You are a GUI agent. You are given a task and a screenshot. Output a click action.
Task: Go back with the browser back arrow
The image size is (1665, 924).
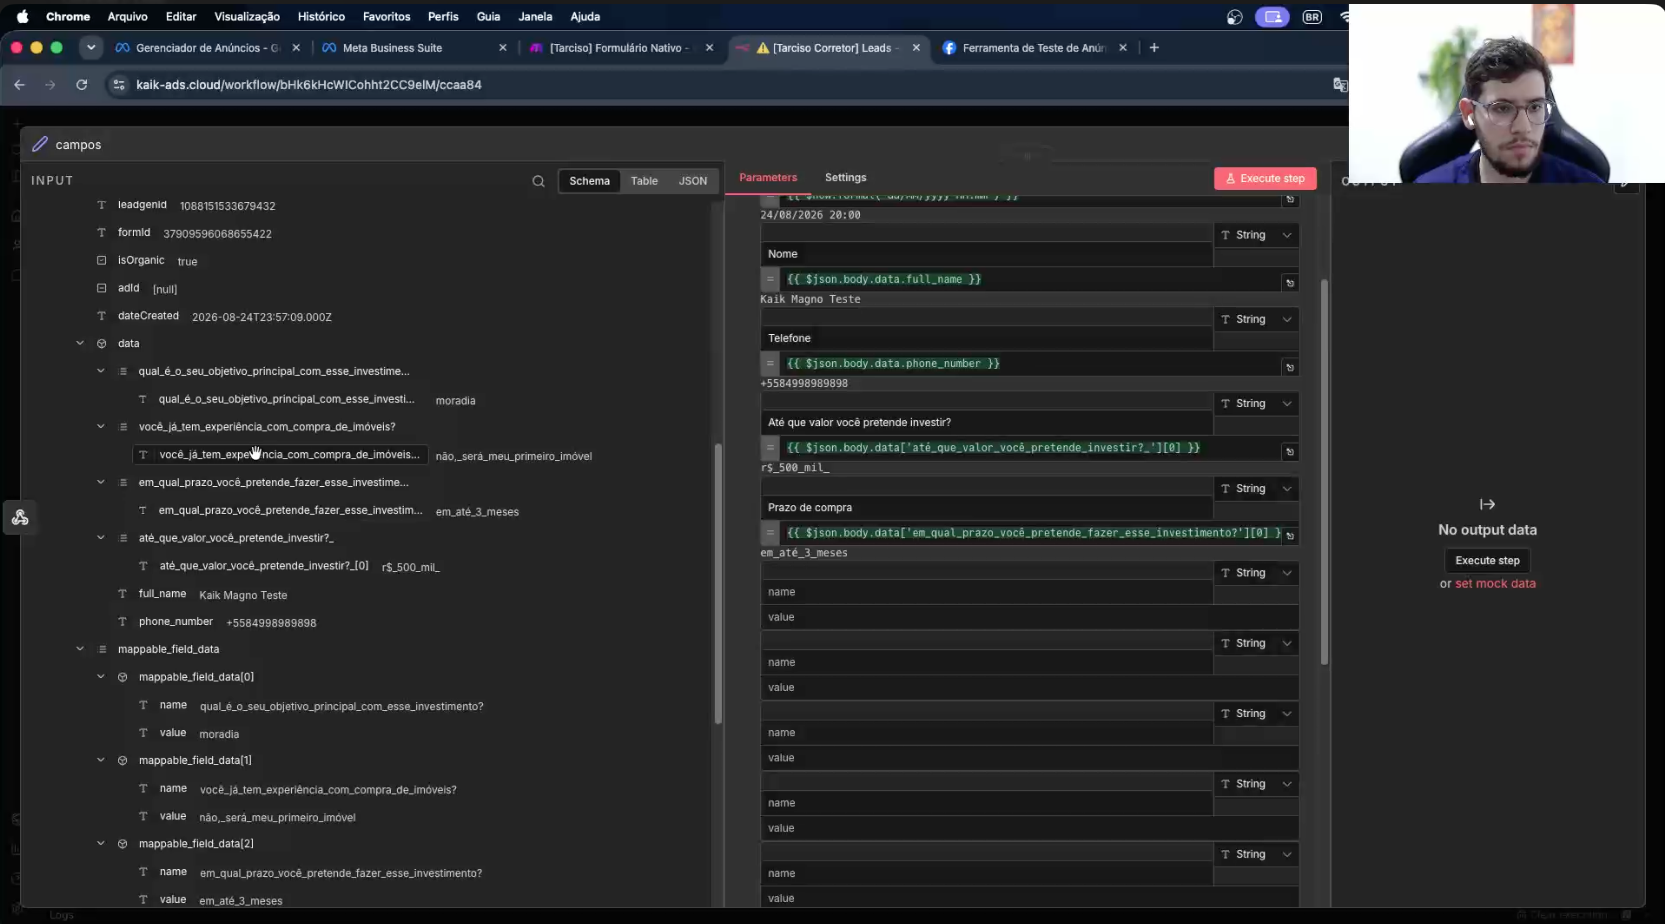coord(19,85)
